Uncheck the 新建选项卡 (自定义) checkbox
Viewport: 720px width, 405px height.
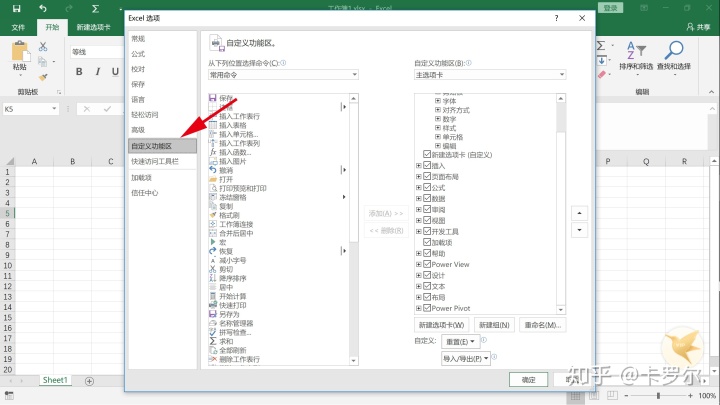(427, 154)
